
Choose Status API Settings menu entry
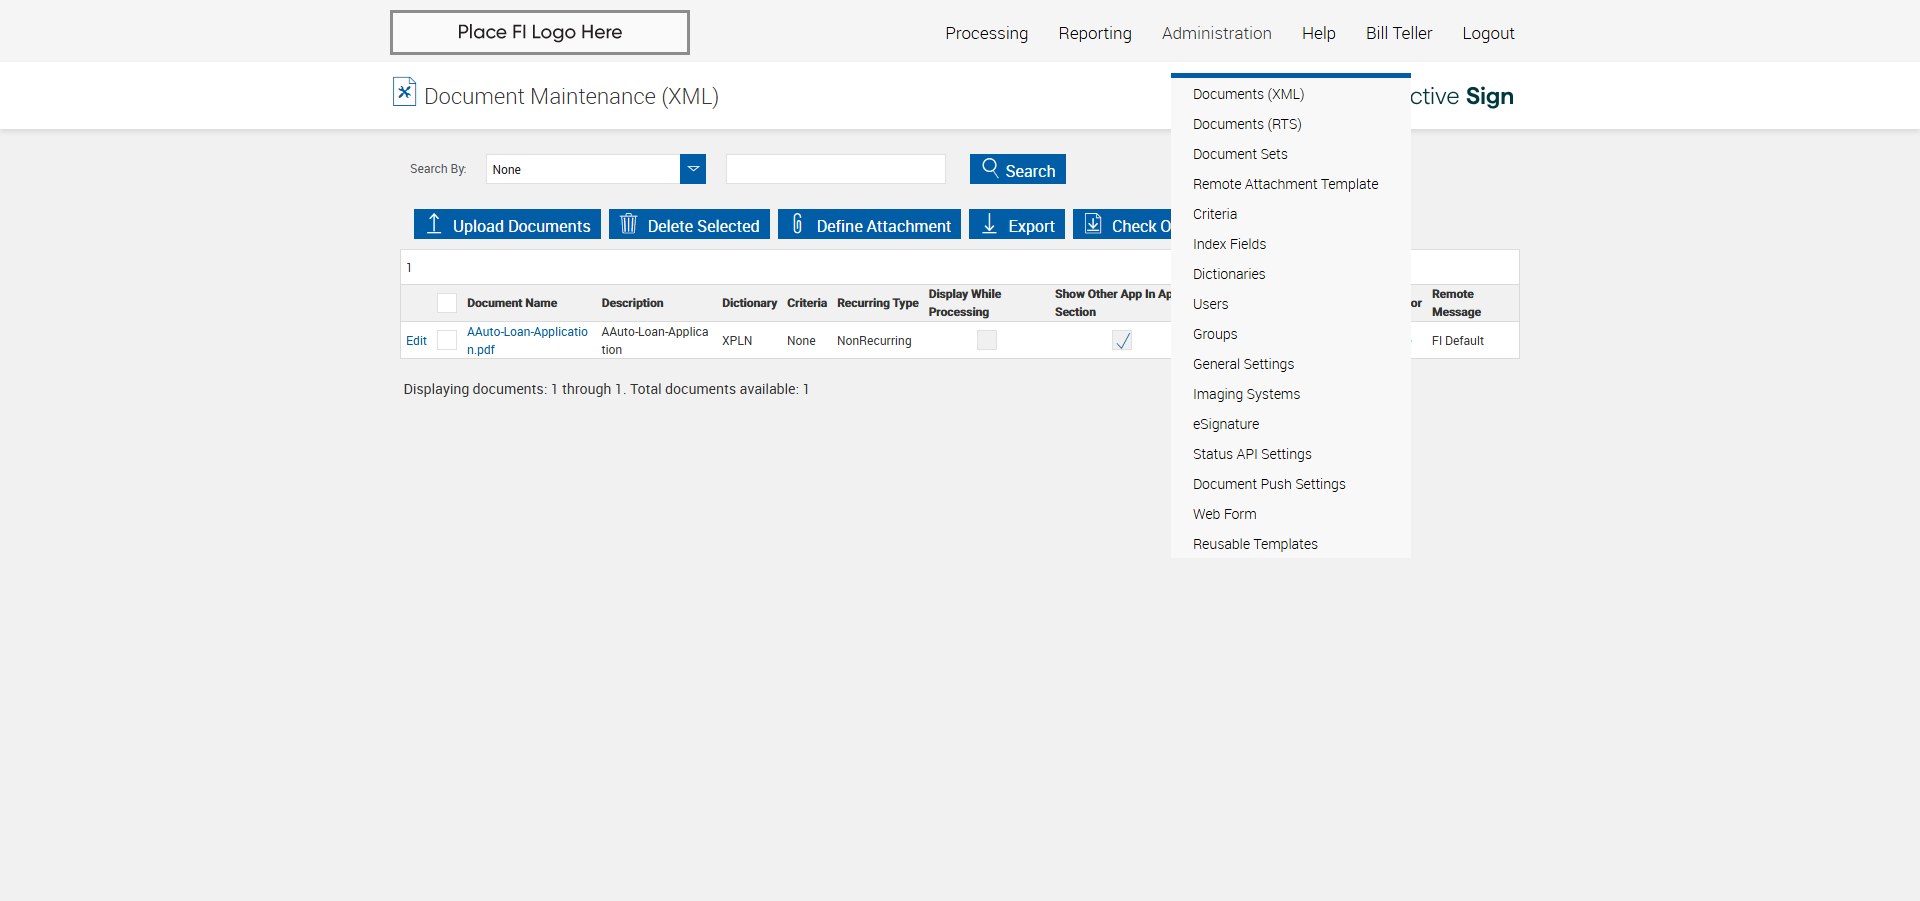point(1252,454)
